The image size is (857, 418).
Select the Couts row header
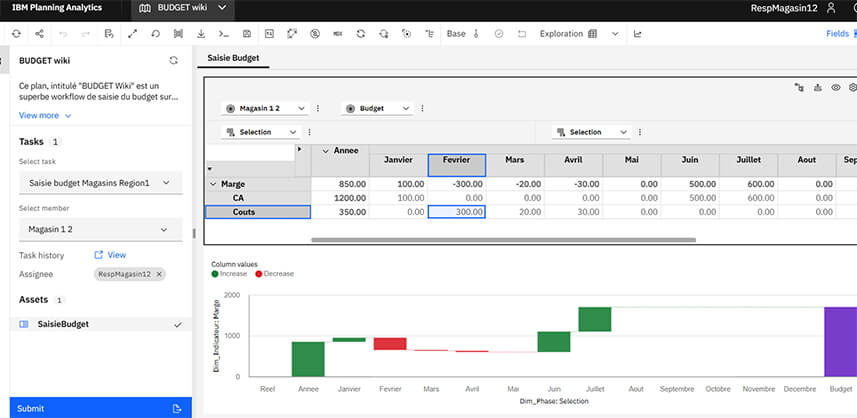(258, 212)
